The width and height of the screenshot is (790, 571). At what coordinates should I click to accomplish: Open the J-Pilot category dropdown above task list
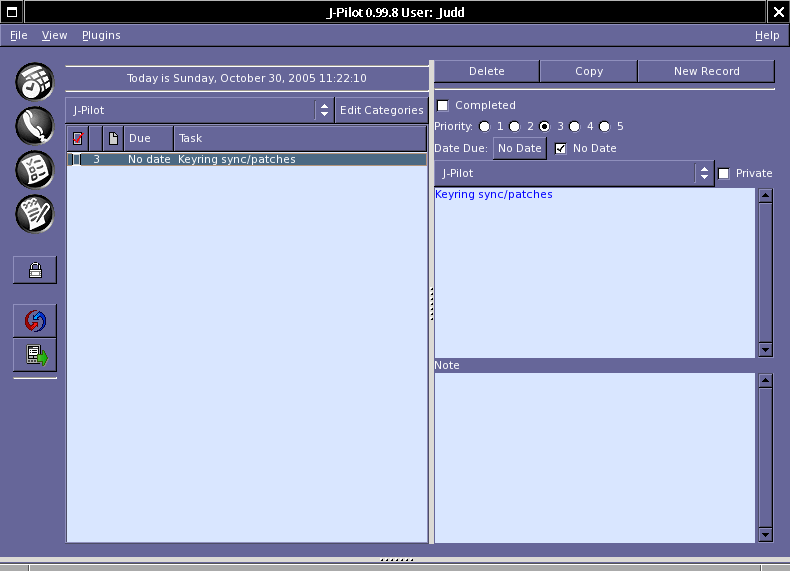[x=199, y=110]
